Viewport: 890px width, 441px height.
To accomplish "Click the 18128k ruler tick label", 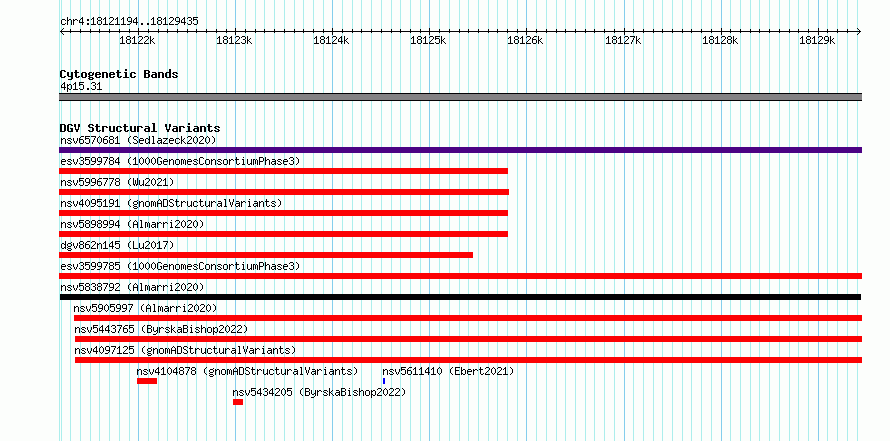I will click(x=720, y=41).
